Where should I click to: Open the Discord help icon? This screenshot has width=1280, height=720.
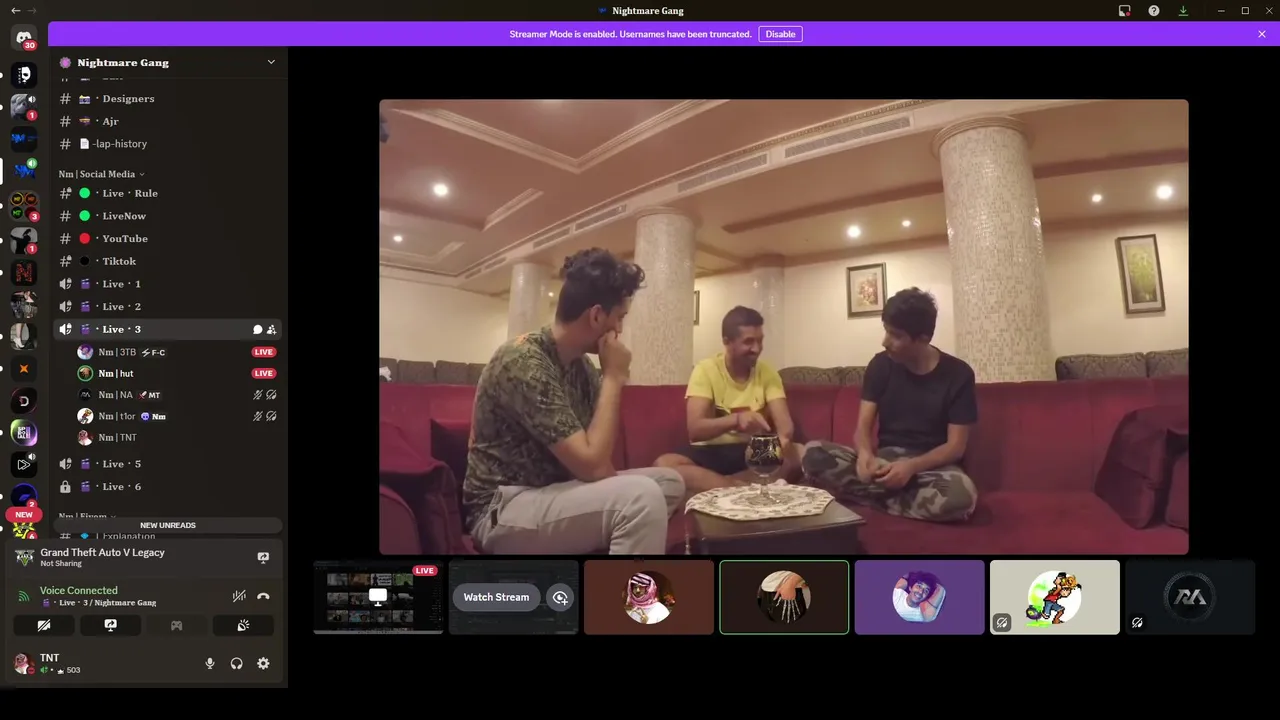point(1154,11)
